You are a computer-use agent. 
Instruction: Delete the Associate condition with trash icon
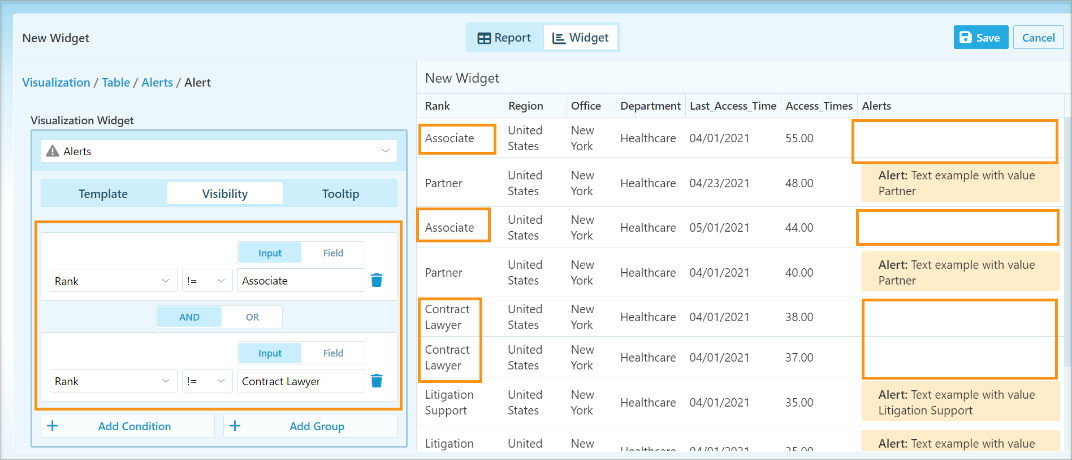point(376,280)
